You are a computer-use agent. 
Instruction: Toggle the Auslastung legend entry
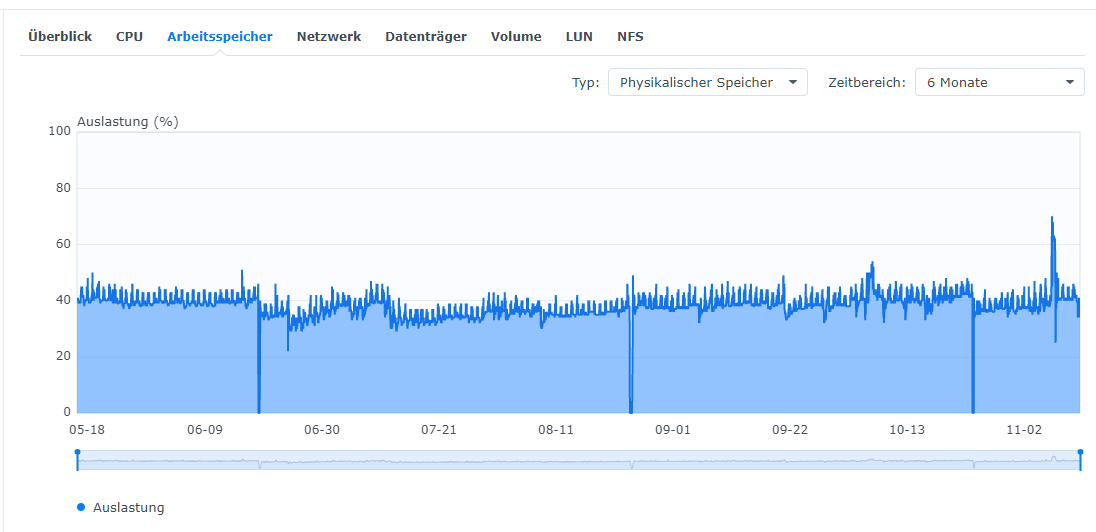pyautogui.click(x=121, y=508)
